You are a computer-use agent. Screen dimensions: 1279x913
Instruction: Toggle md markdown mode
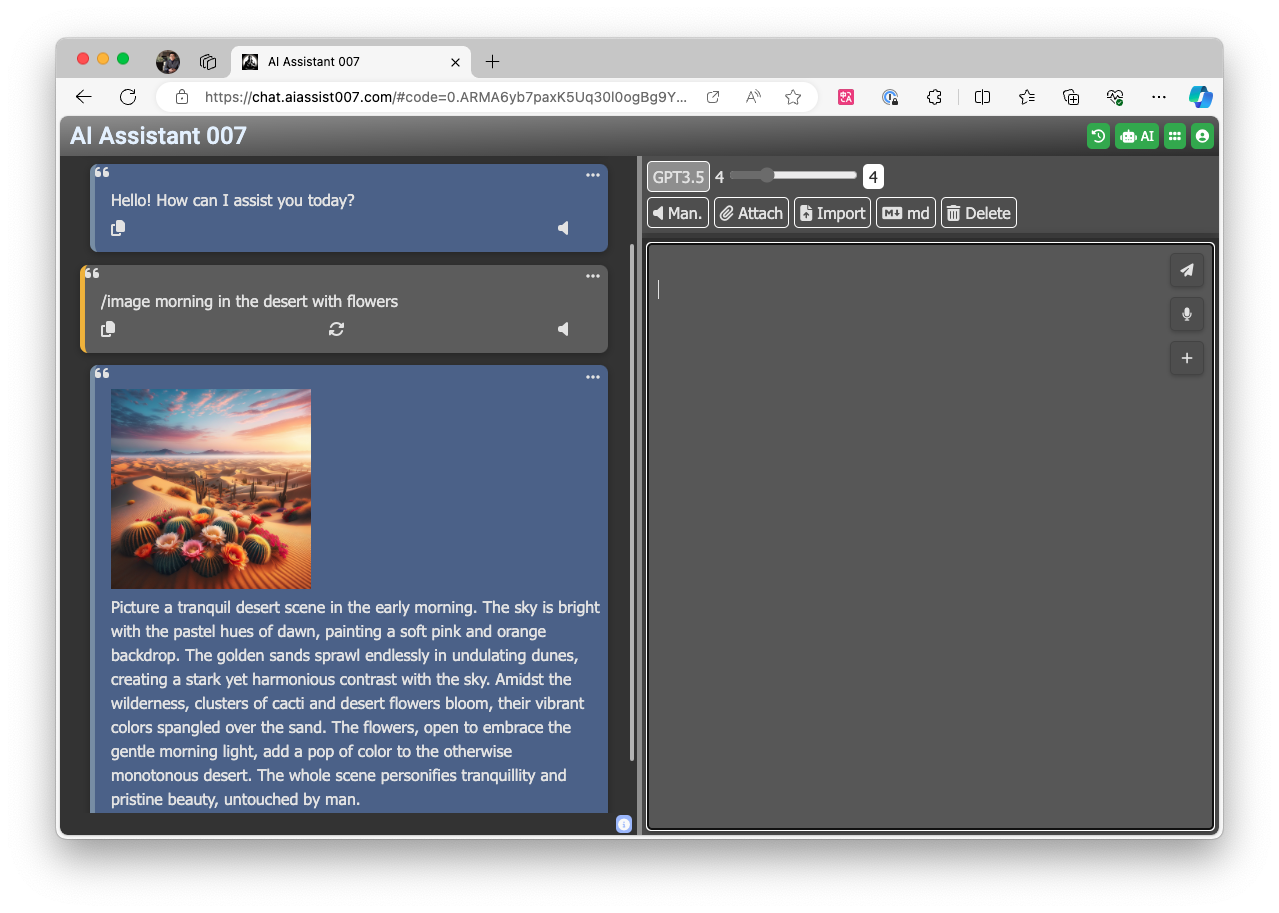tap(906, 213)
